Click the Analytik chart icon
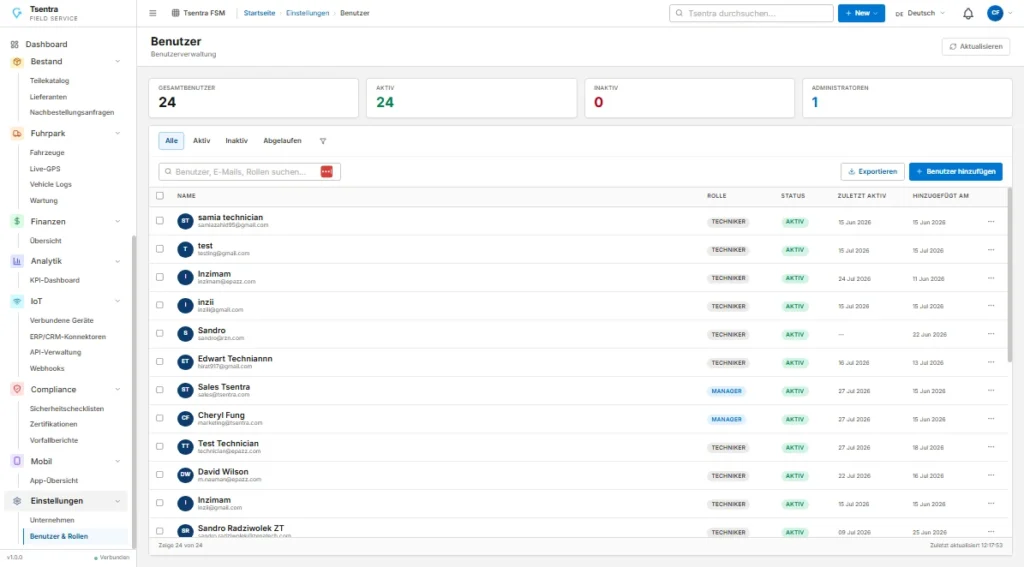Screen dimensions: 1024x567 (x=17, y=261)
